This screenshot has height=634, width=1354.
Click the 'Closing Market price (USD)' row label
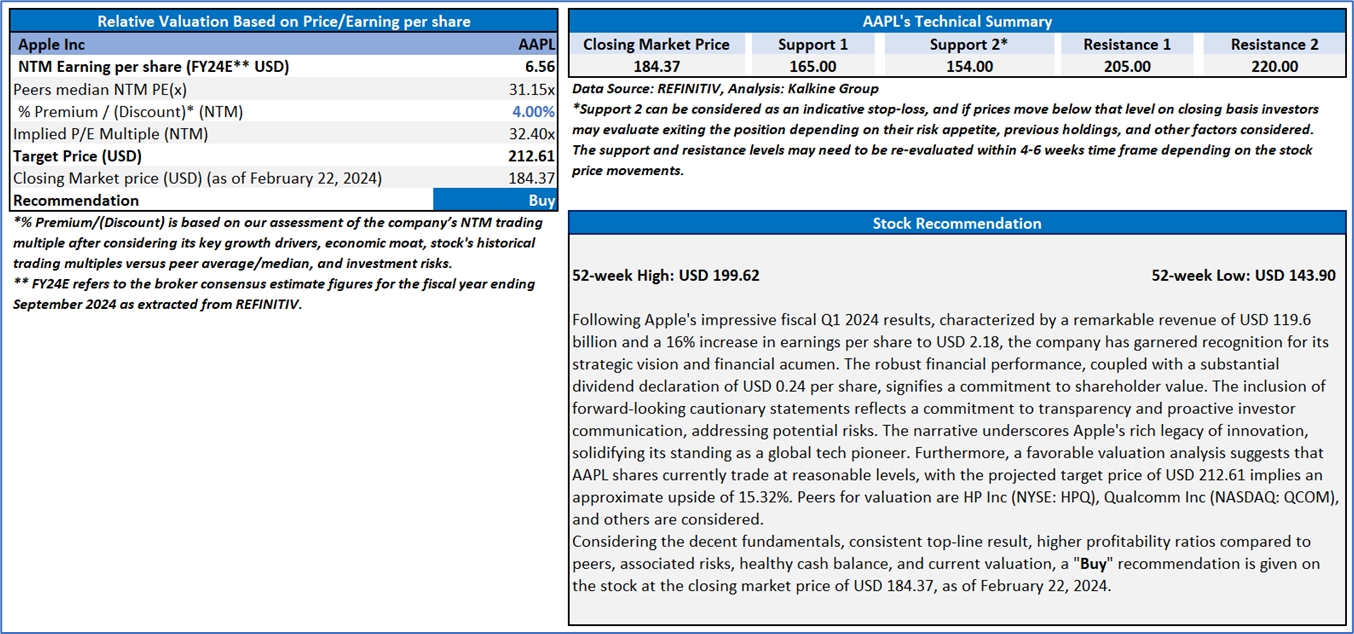click(197, 178)
